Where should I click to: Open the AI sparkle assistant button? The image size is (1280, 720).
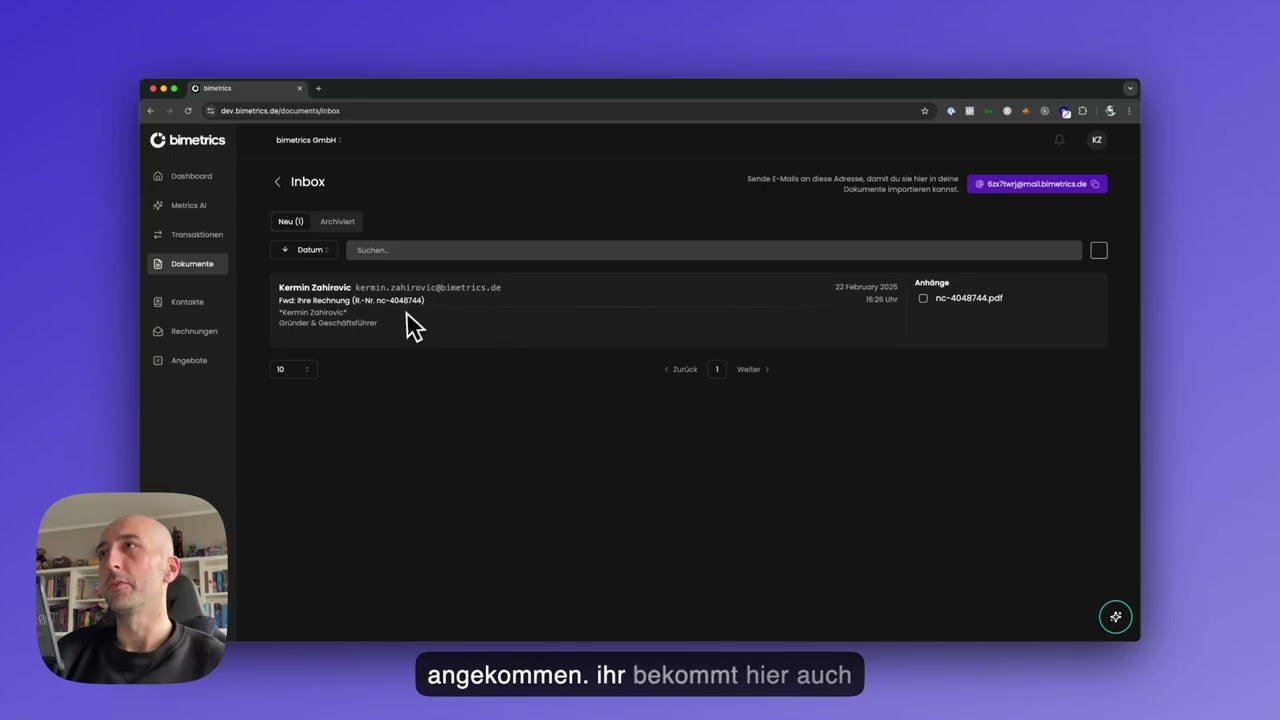point(1116,617)
